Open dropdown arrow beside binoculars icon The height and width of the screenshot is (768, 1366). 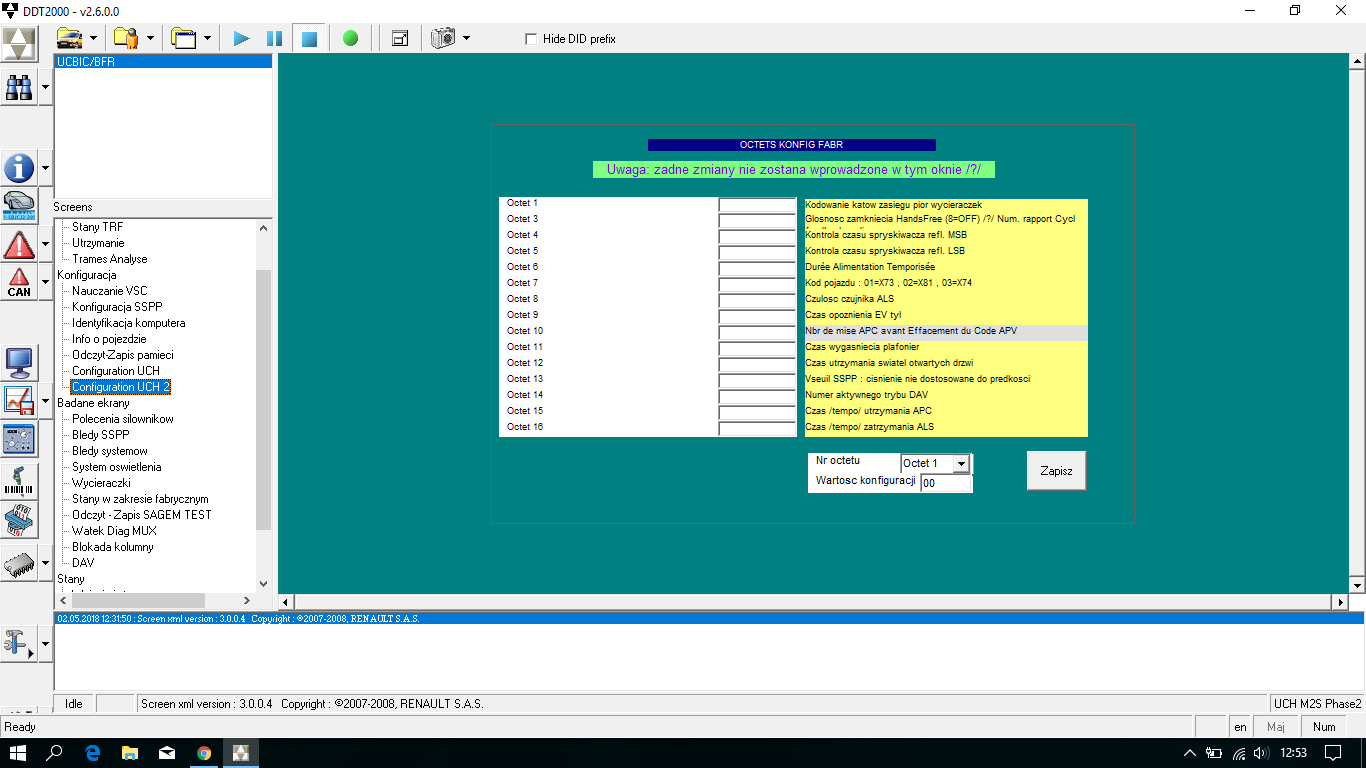45,88
